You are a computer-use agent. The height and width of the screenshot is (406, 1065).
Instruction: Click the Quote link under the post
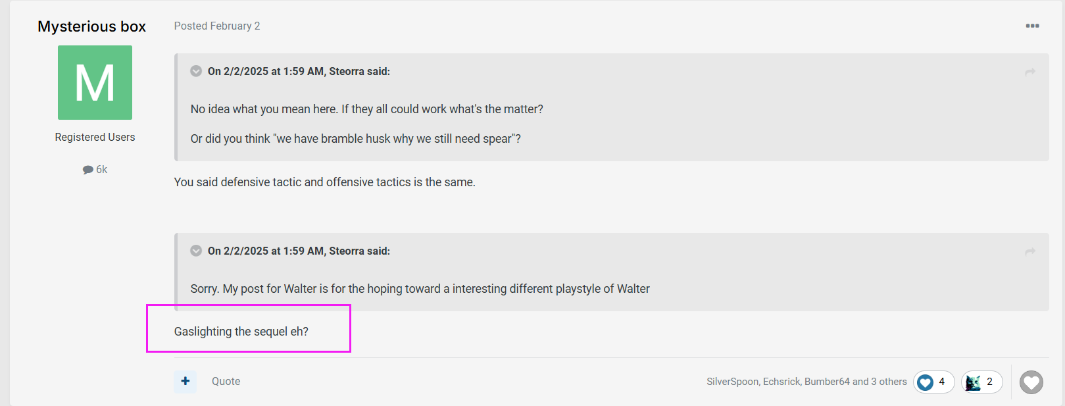pos(226,381)
